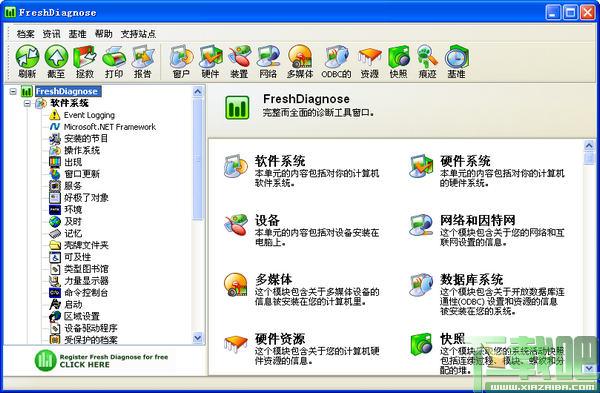Select 安装的节目 tree item
This screenshot has width=600, height=393.
[86, 139]
